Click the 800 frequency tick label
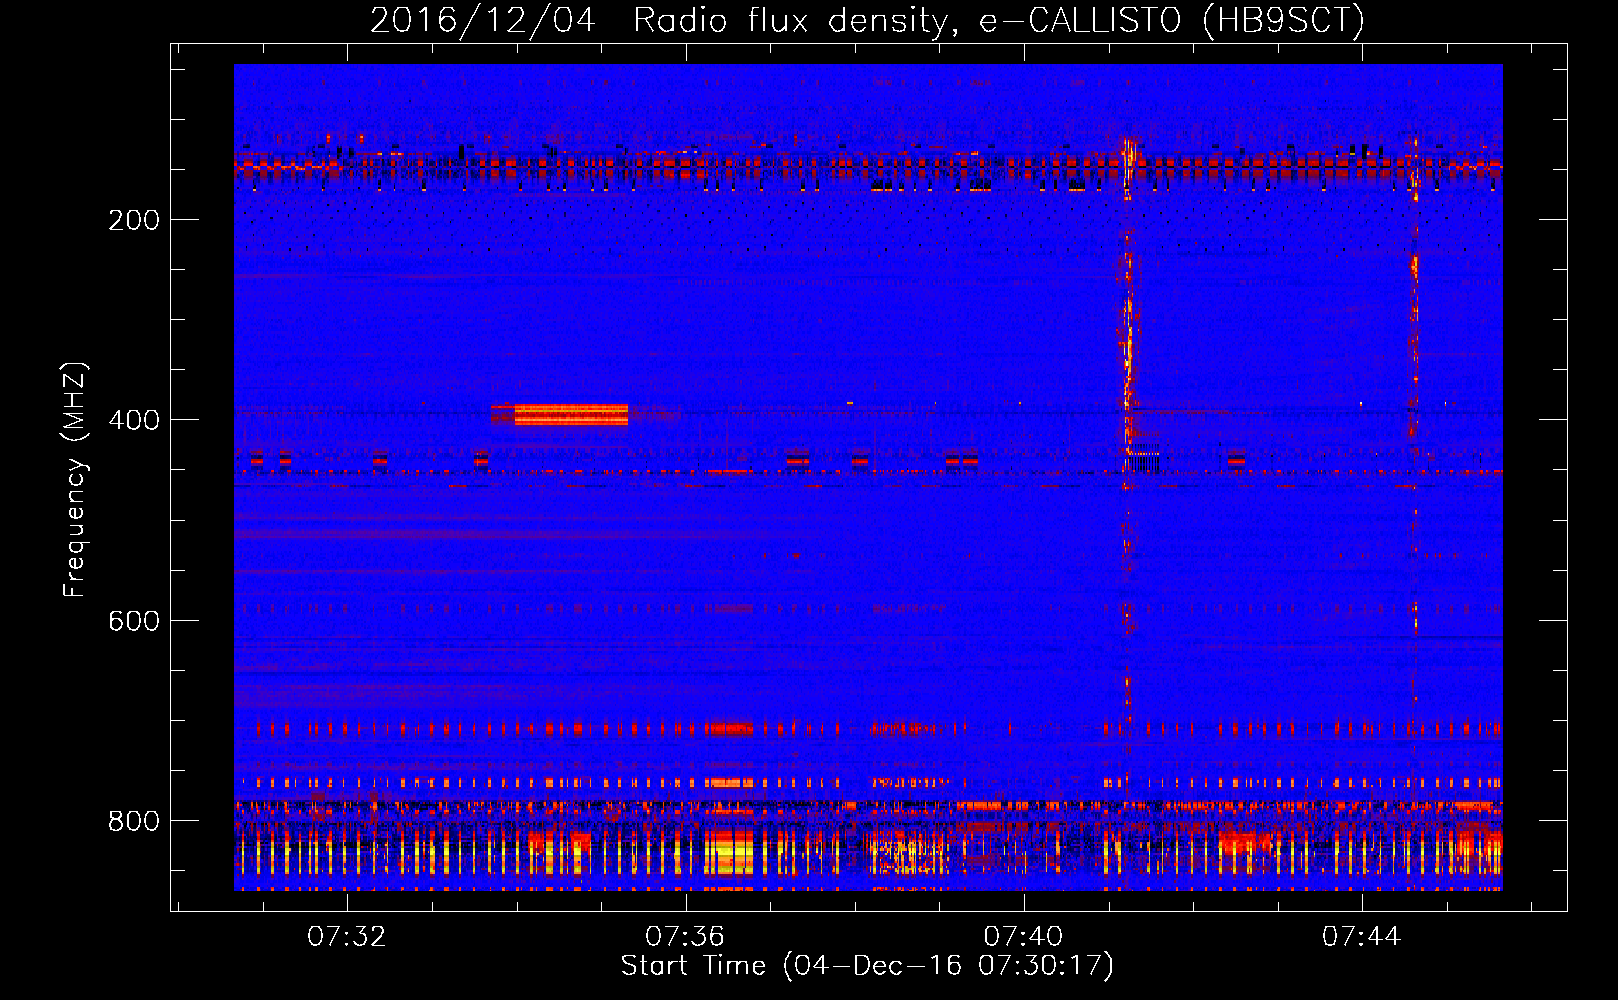Screen dimensions: 1618x1000 pos(134,821)
